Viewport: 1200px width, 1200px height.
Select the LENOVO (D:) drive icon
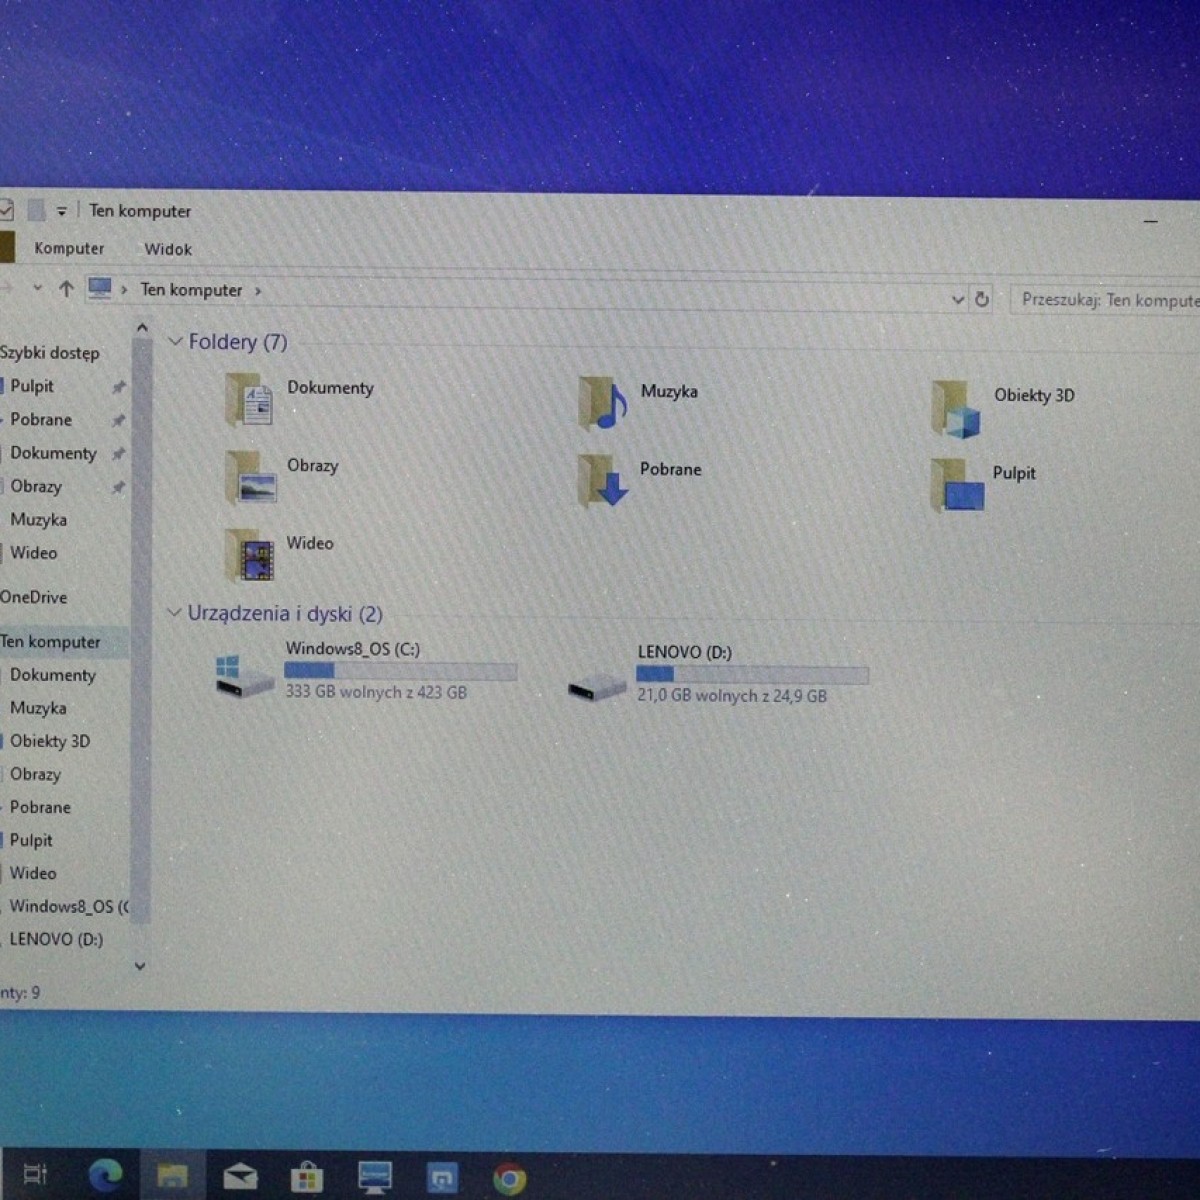597,686
